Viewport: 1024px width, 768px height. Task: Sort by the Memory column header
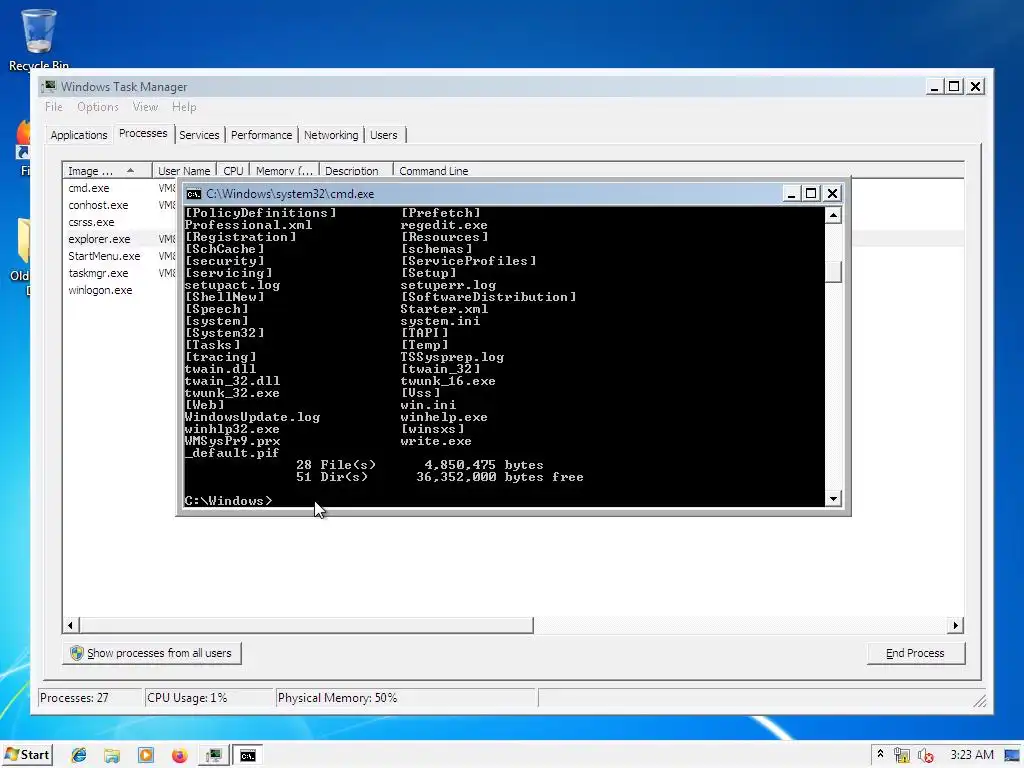click(x=284, y=170)
